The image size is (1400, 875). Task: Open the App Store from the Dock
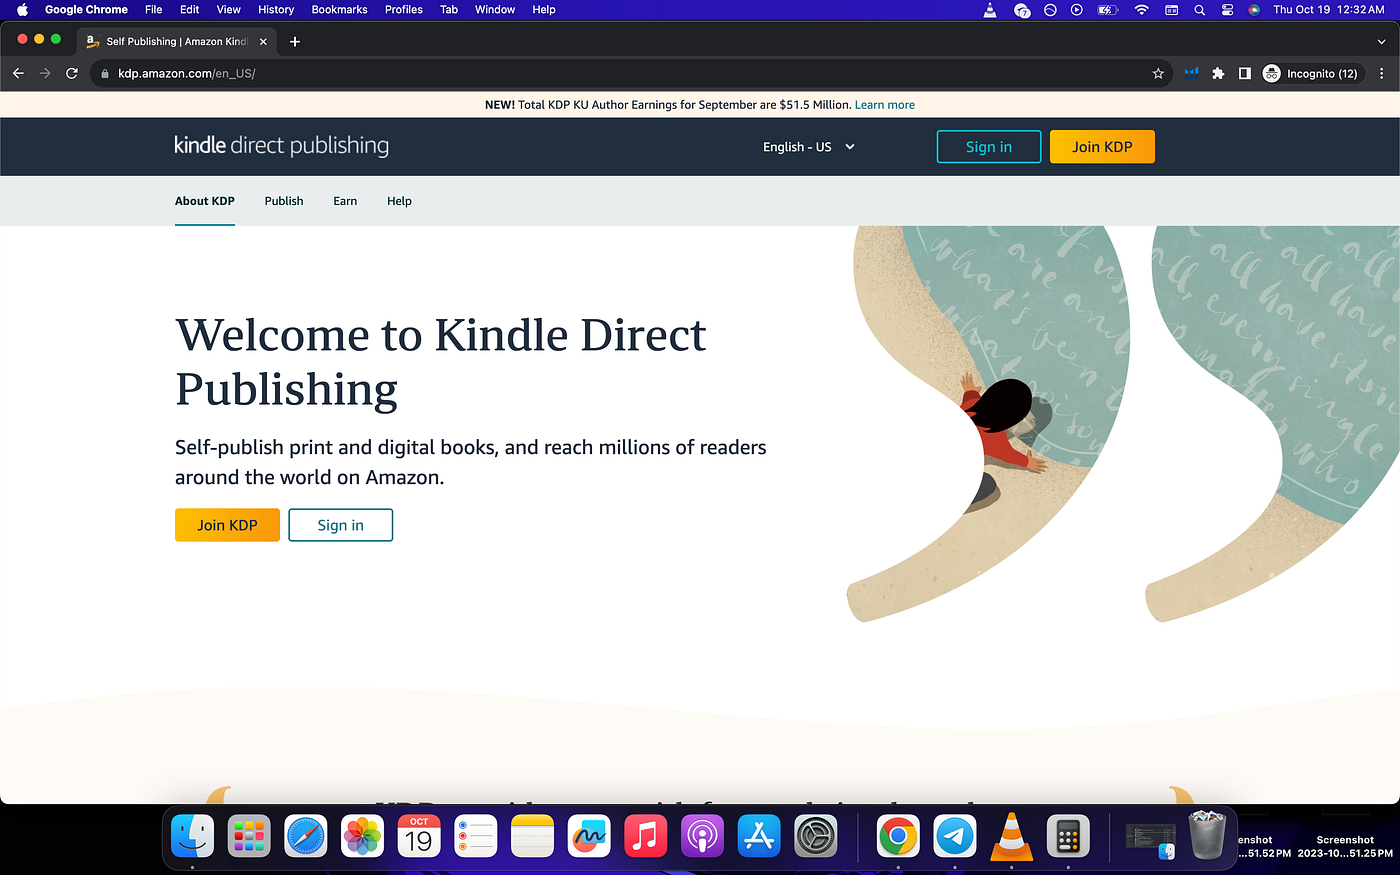[759, 836]
